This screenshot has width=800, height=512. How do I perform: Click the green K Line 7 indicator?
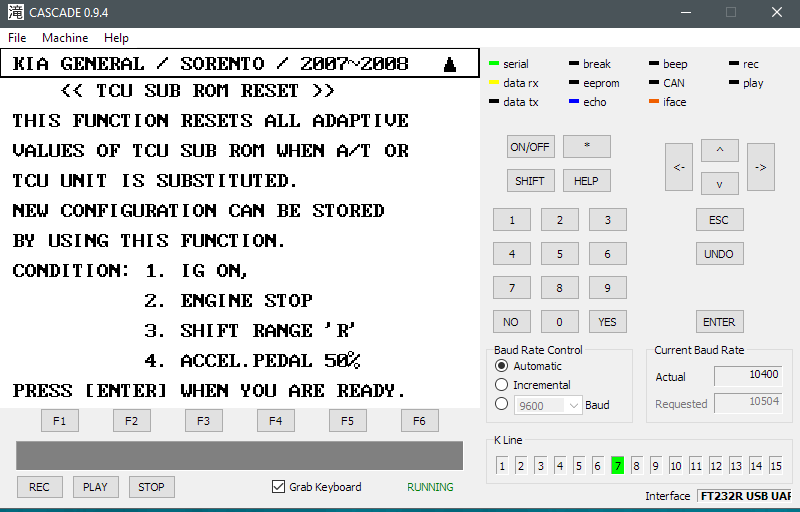617,466
